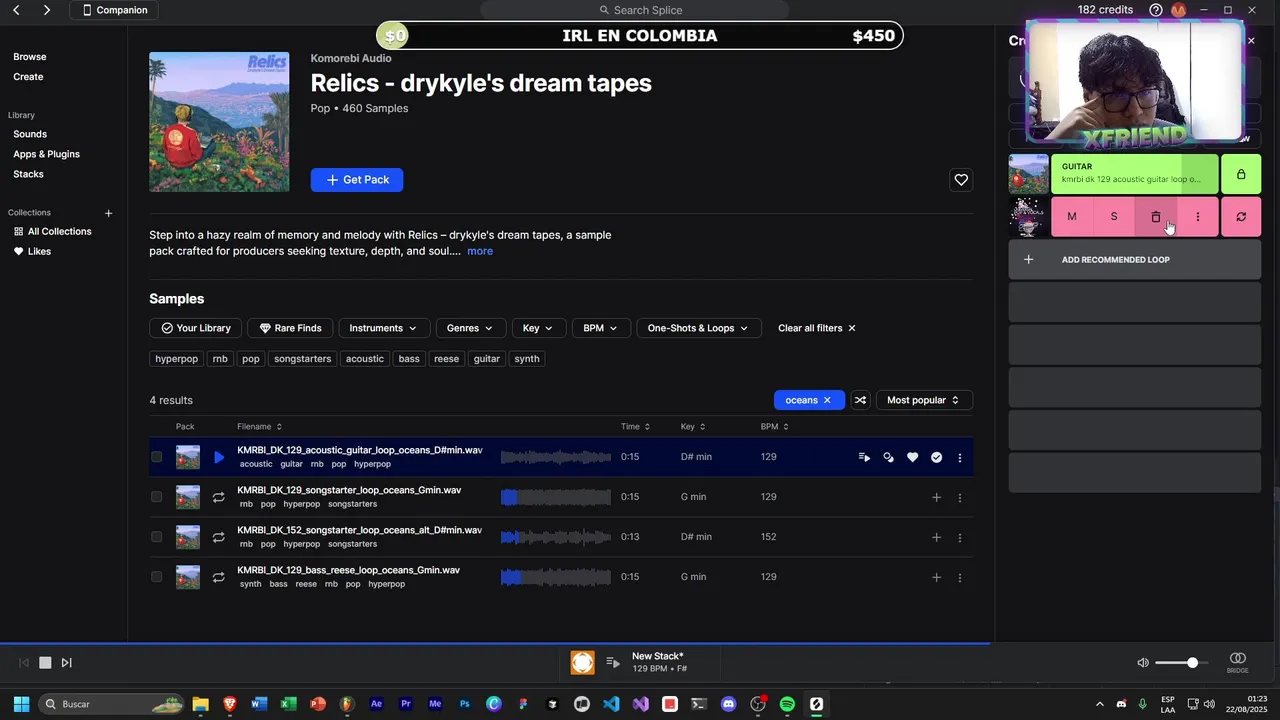Skip to previous track in player
This screenshot has height=720, width=1280.
(24, 663)
